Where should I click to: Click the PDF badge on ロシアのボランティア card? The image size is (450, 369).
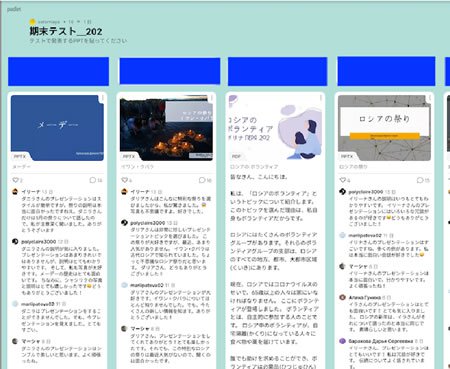pyautogui.click(x=236, y=156)
